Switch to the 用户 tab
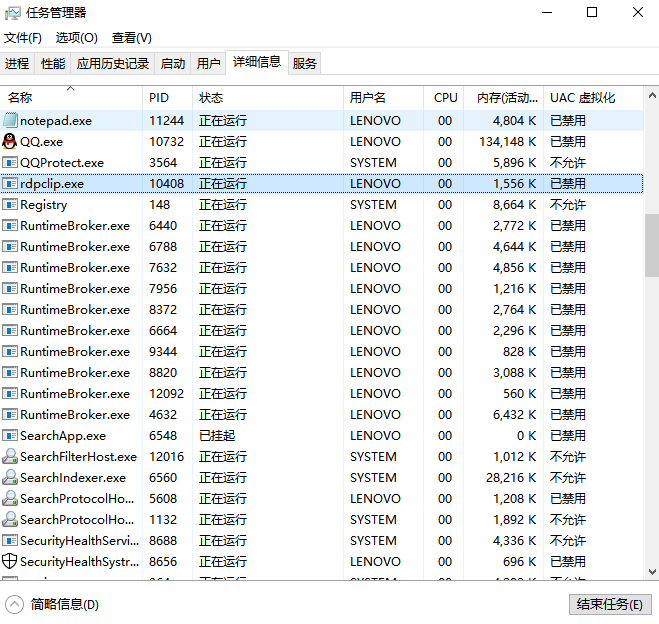 point(208,63)
